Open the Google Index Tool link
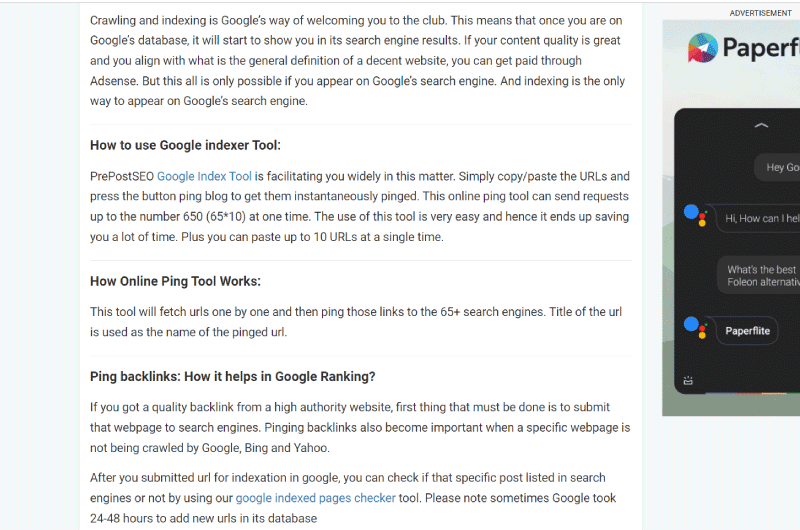This screenshot has width=800, height=530. [x=204, y=176]
